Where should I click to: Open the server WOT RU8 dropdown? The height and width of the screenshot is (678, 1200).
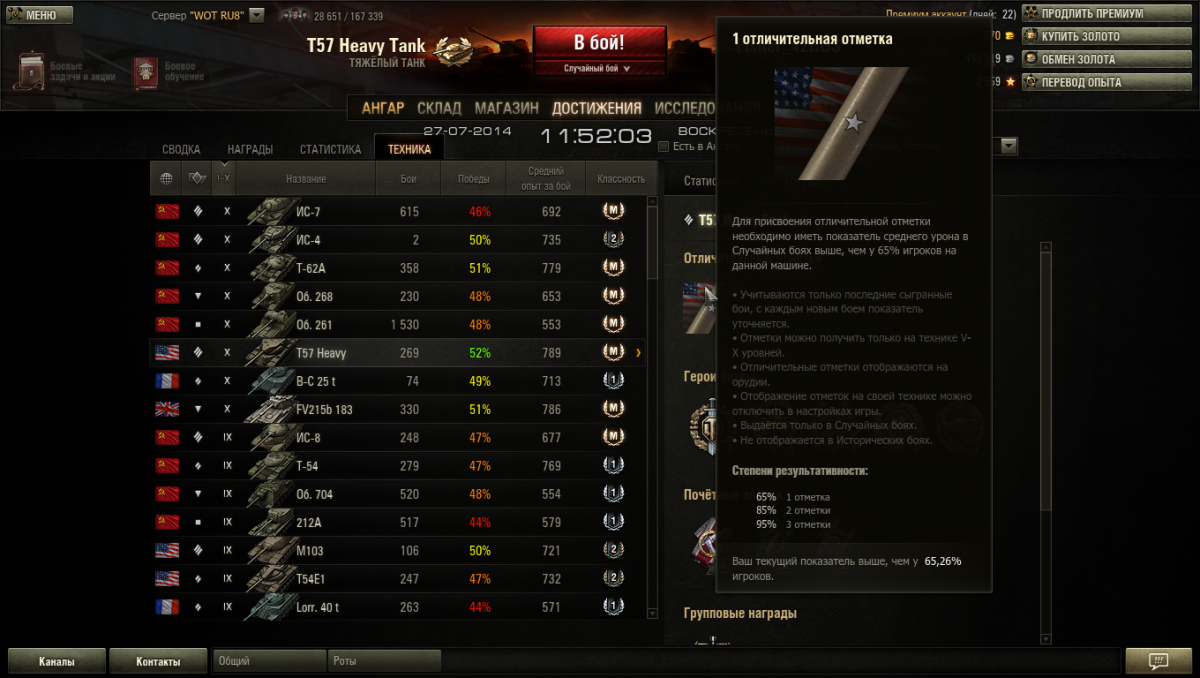tap(256, 15)
